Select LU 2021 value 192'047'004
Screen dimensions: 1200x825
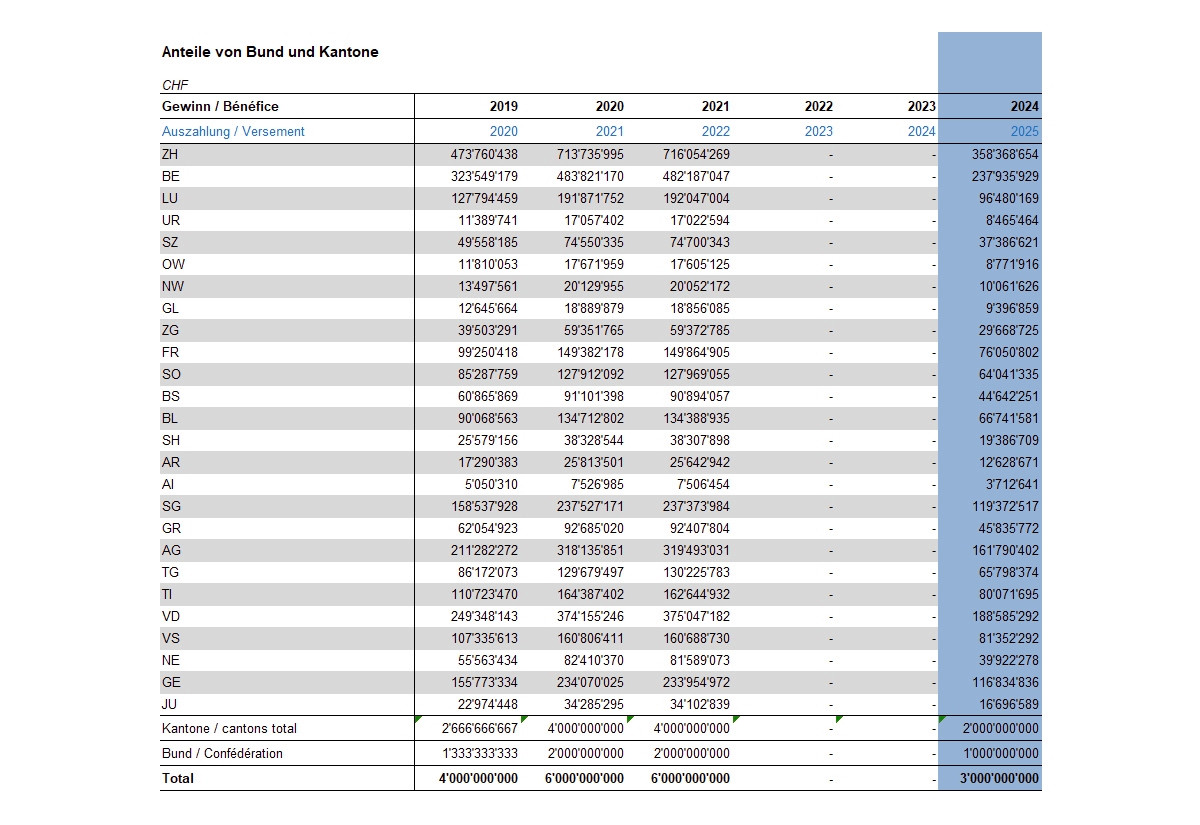(696, 199)
